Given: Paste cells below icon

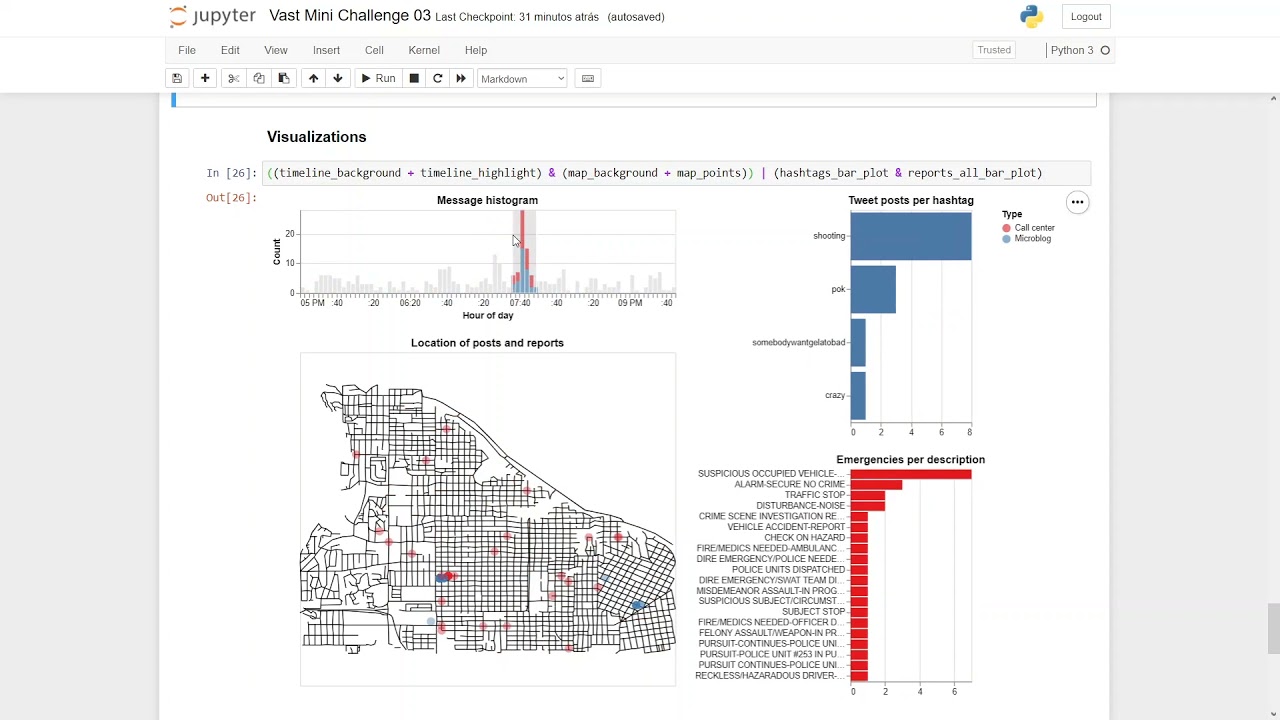Looking at the screenshot, I should point(284,78).
